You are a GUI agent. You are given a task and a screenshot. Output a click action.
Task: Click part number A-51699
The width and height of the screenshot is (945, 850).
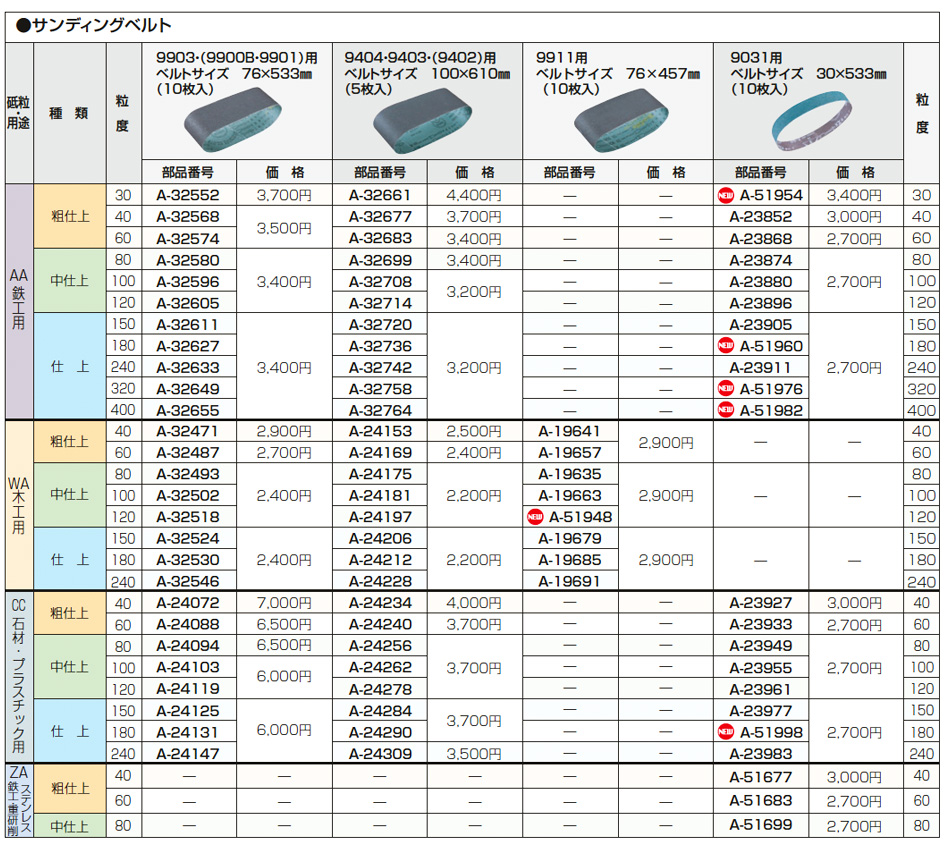760,825
